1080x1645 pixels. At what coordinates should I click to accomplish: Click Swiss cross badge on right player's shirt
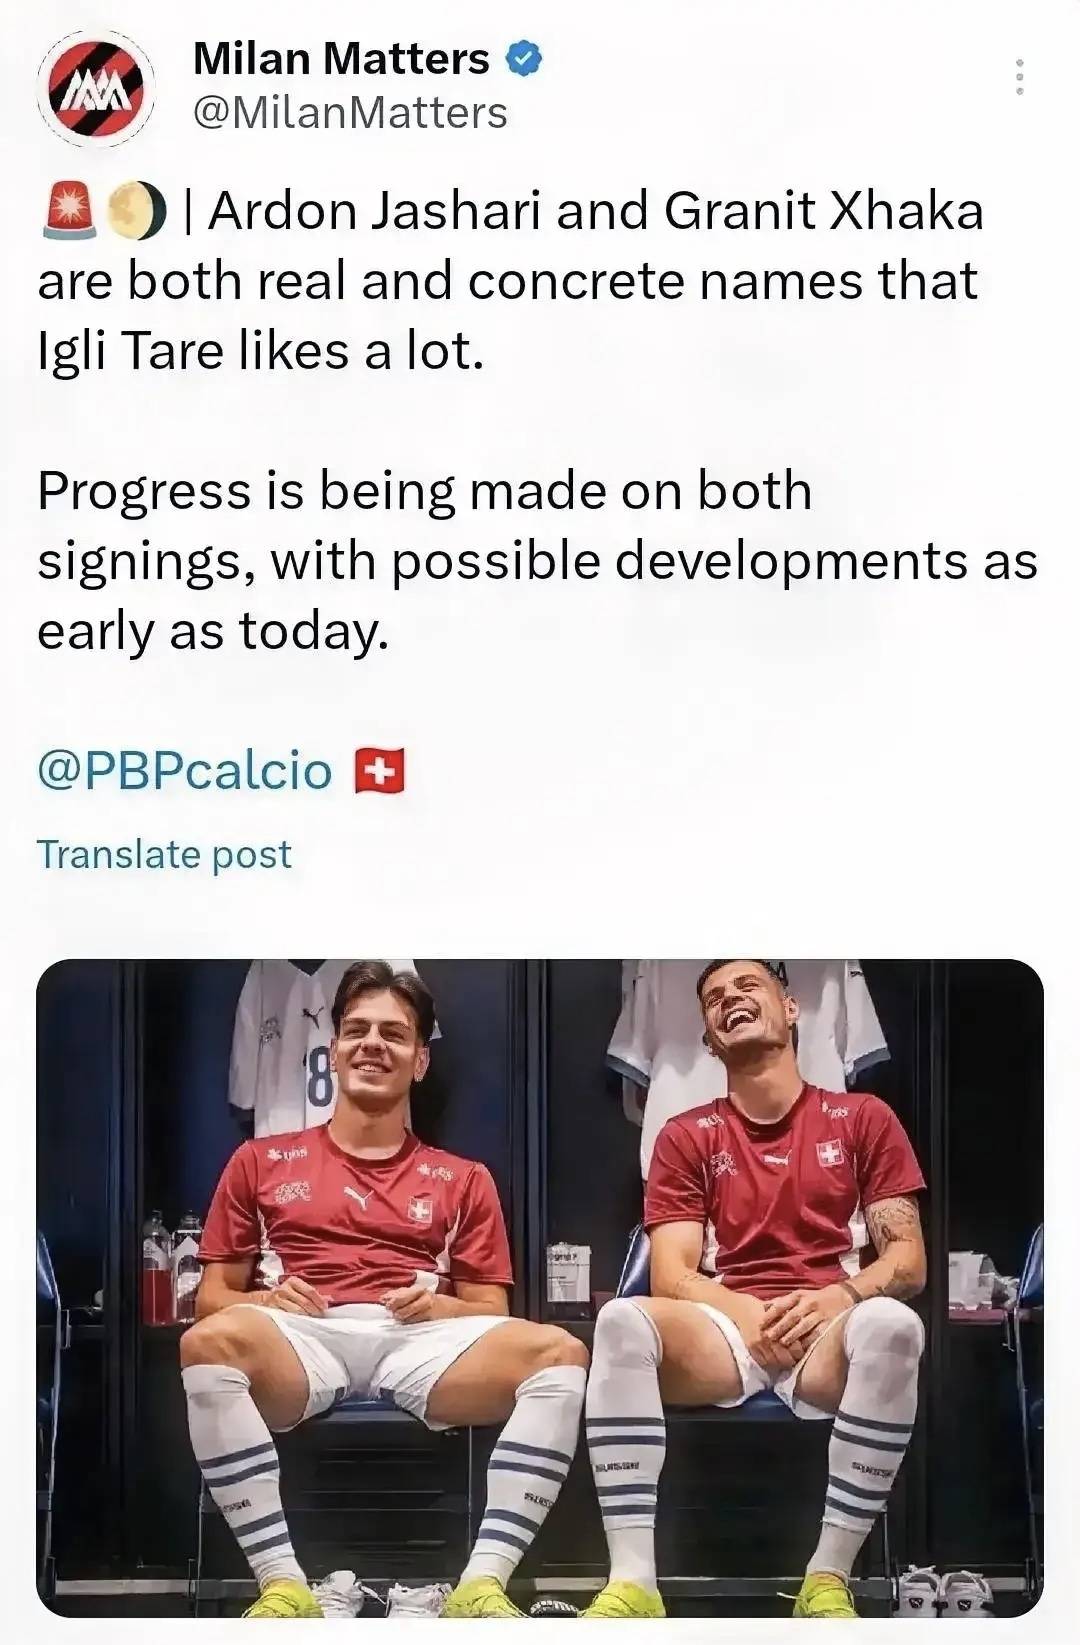tap(829, 1154)
